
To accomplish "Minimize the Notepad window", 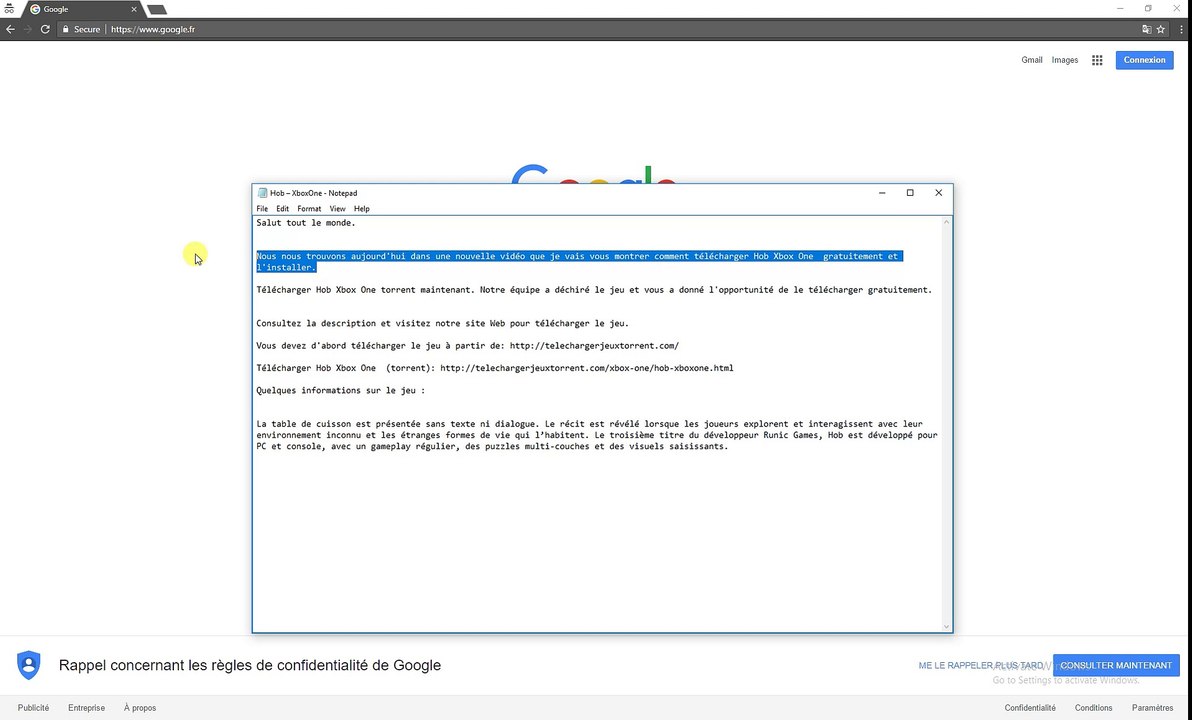I will (x=882, y=193).
